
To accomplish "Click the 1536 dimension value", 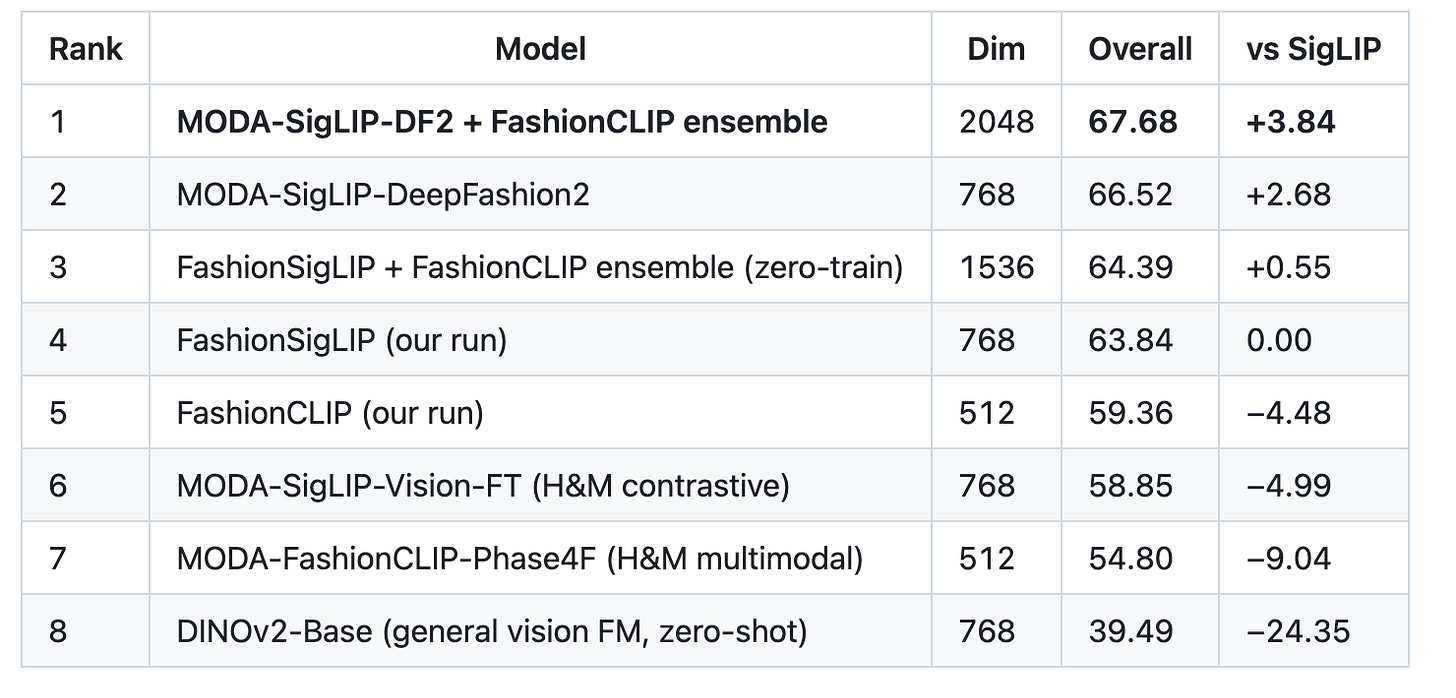I will pyautogui.click(x=996, y=267).
